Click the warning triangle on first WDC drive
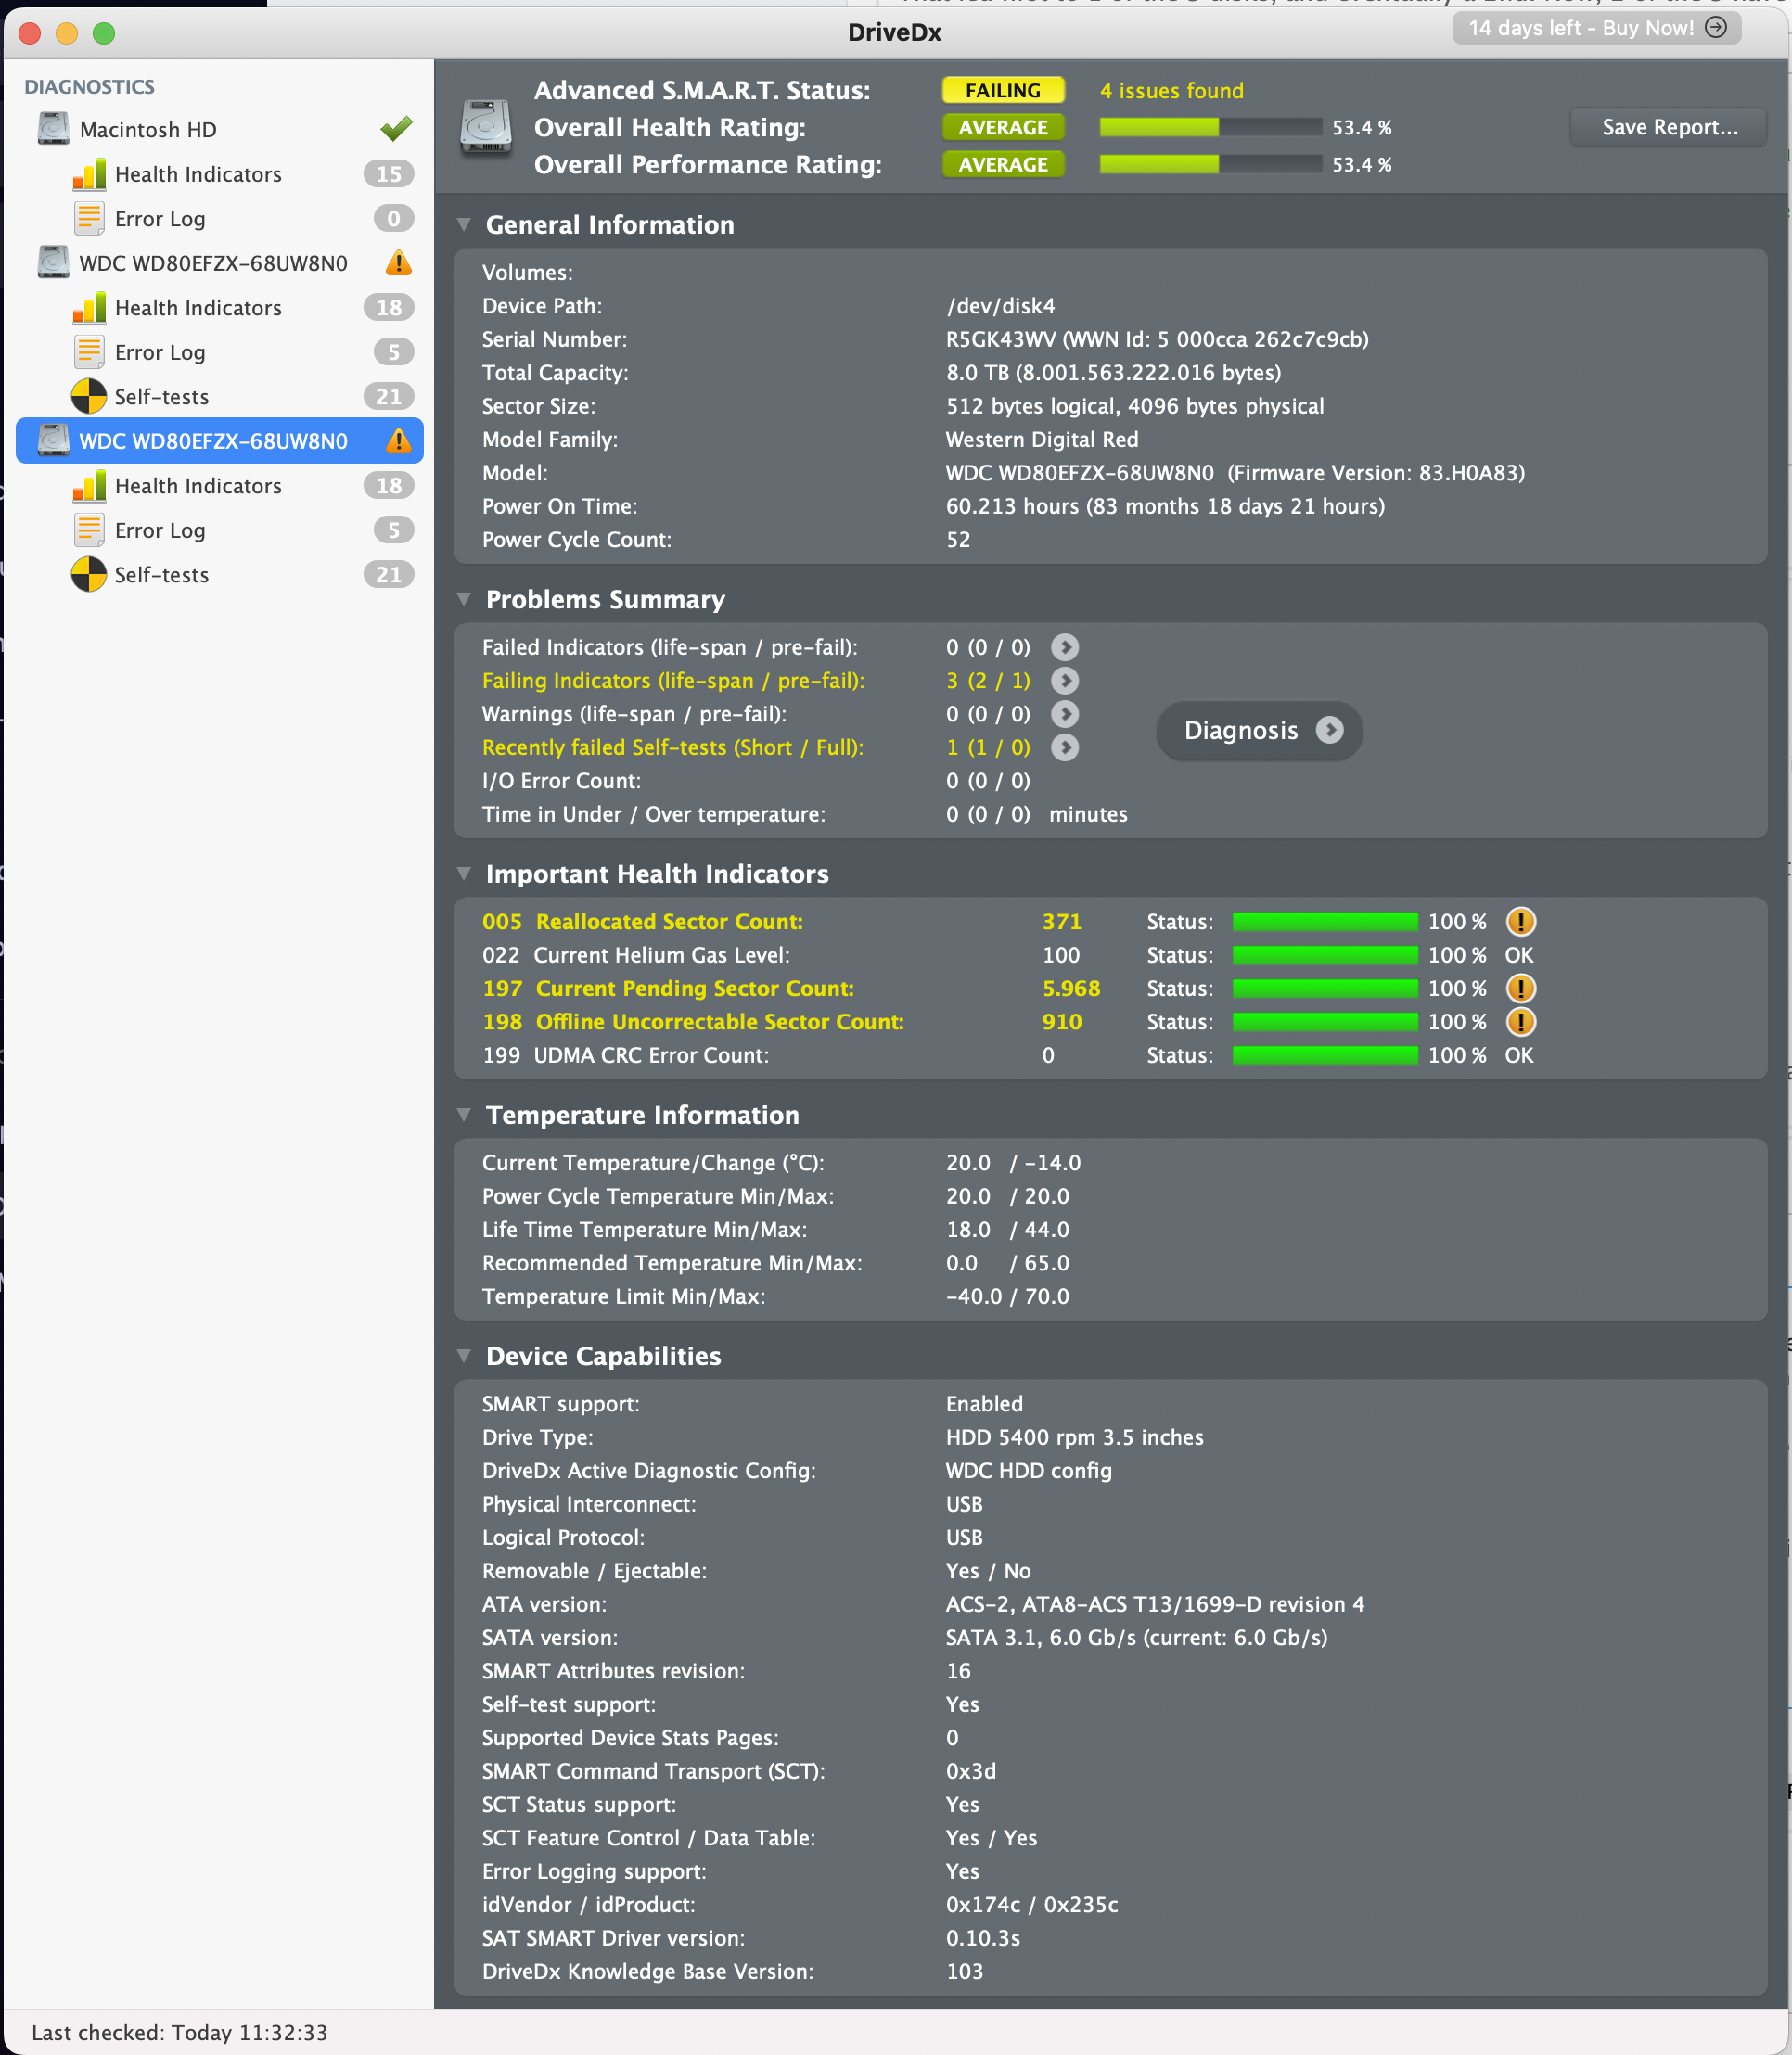Image resolution: width=1792 pixels, height=2055 pixels. [x=398, y=263]
